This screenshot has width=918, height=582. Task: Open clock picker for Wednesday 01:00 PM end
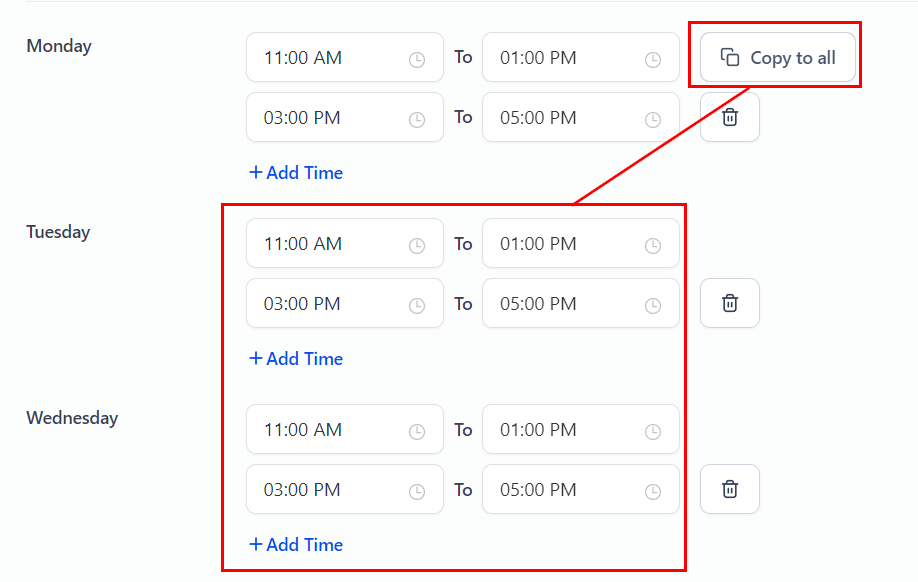click(x=653, y=432)
